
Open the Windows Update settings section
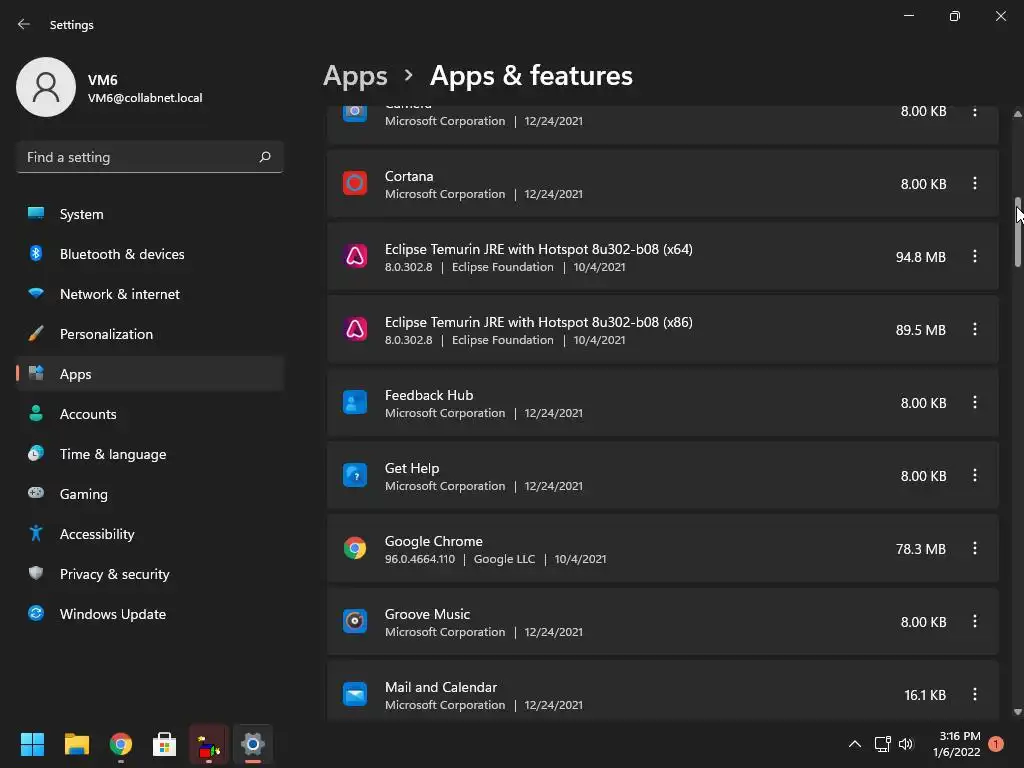pos(112,614)
